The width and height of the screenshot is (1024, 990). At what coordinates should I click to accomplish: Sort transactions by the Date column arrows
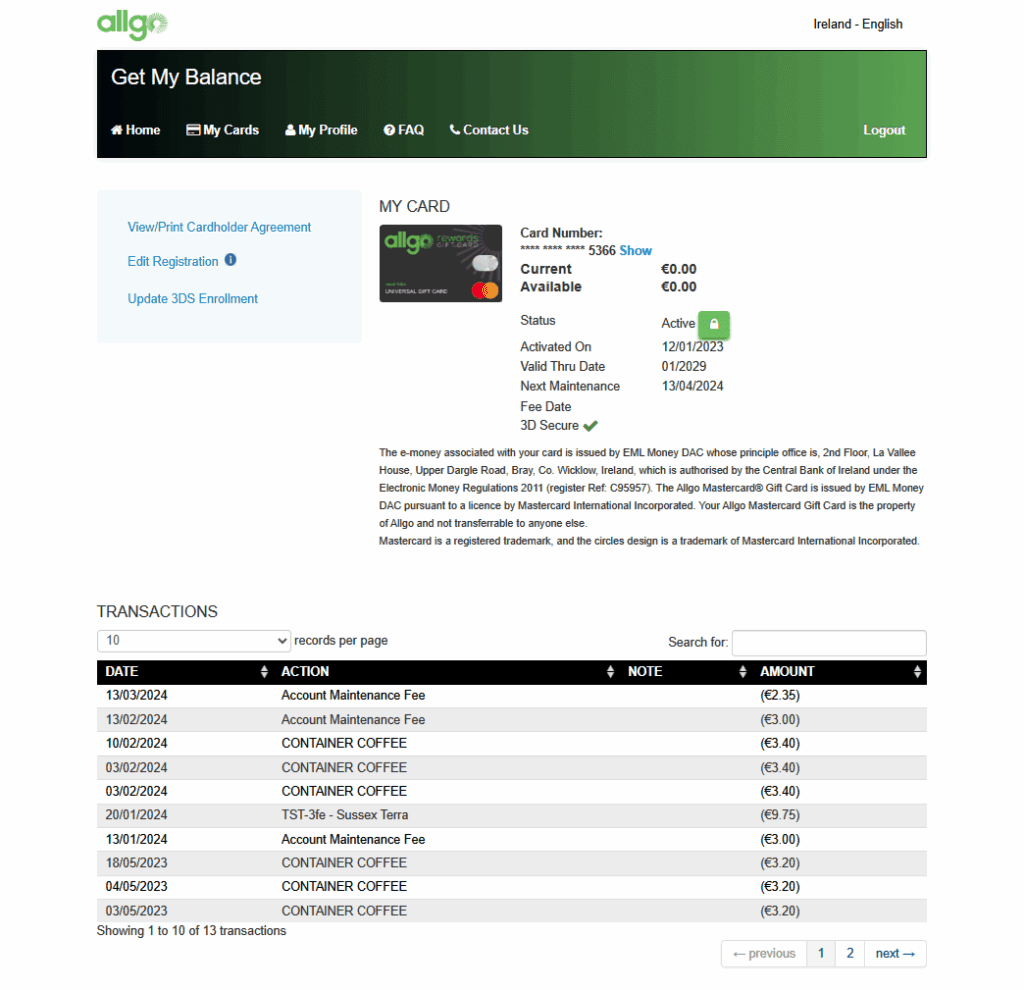click(264, 672)
